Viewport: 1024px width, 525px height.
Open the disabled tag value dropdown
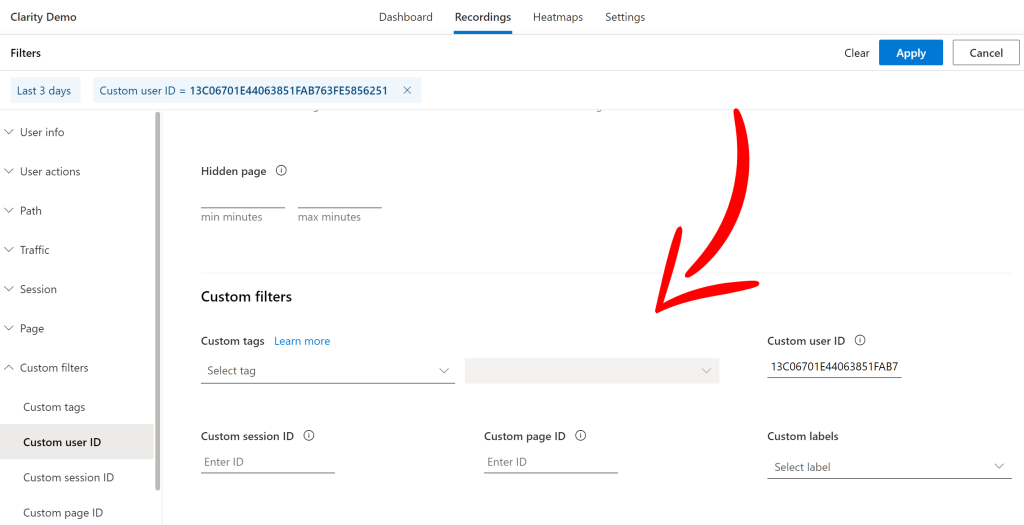click(x=592, y=370)
